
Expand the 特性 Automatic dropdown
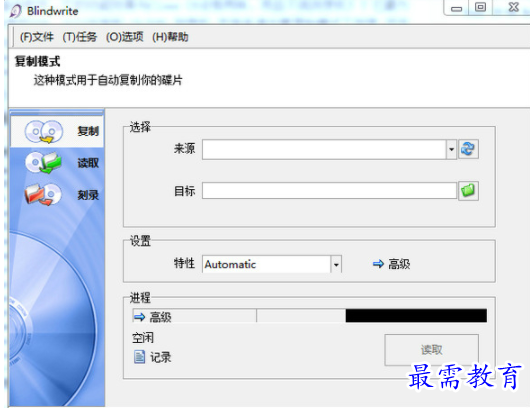point(336,264)
